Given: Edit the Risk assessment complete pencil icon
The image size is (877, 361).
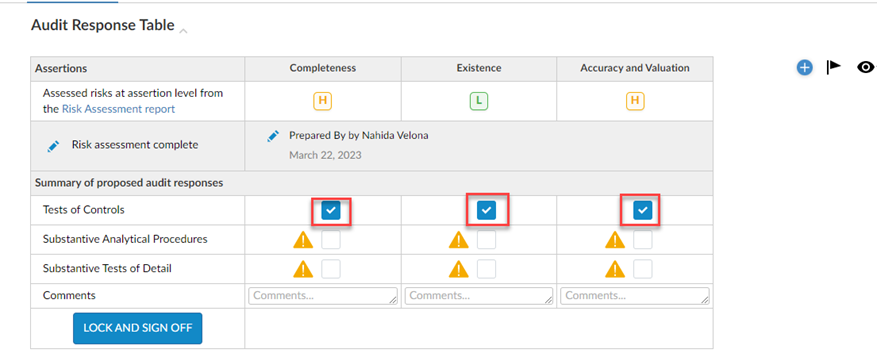Looking at the screenshot, I should pos(53,147).
